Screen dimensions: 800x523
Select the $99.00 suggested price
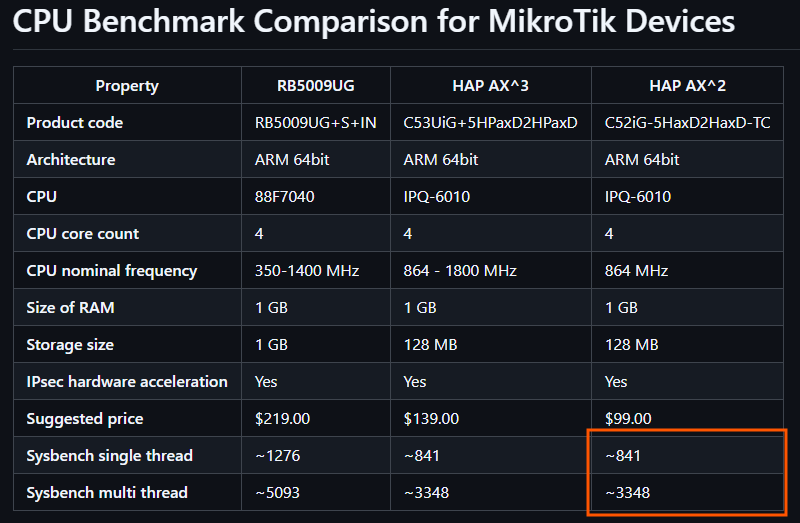(628, 419)
